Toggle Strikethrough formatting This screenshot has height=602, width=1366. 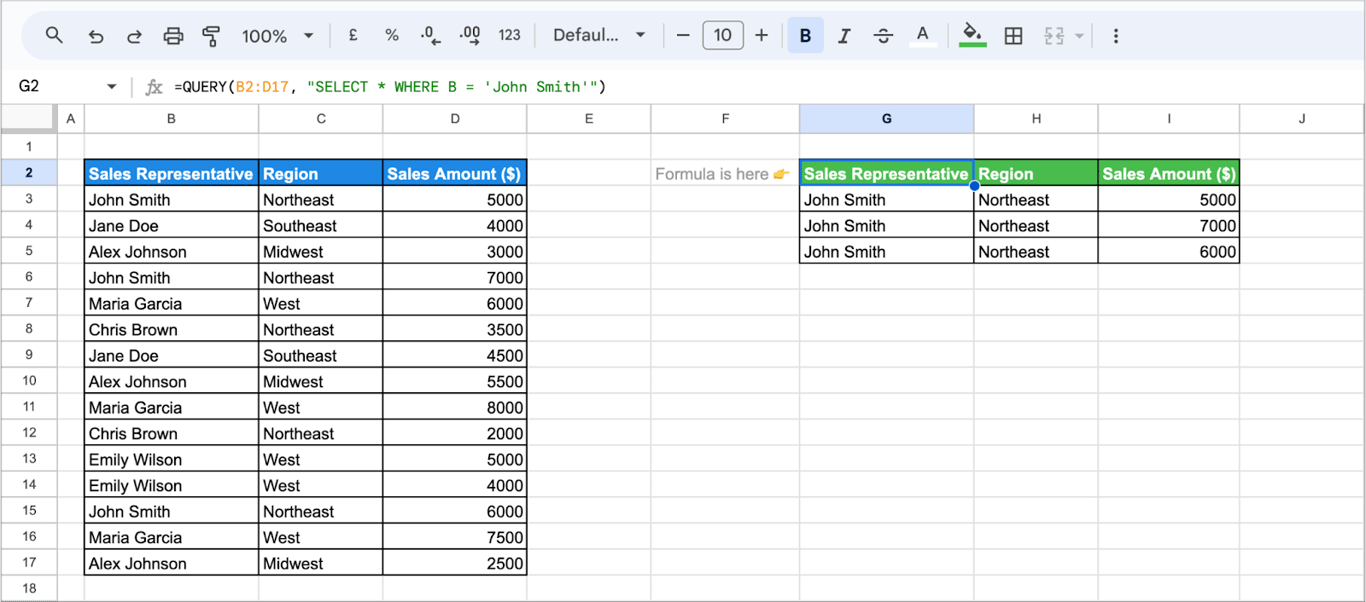883,36
